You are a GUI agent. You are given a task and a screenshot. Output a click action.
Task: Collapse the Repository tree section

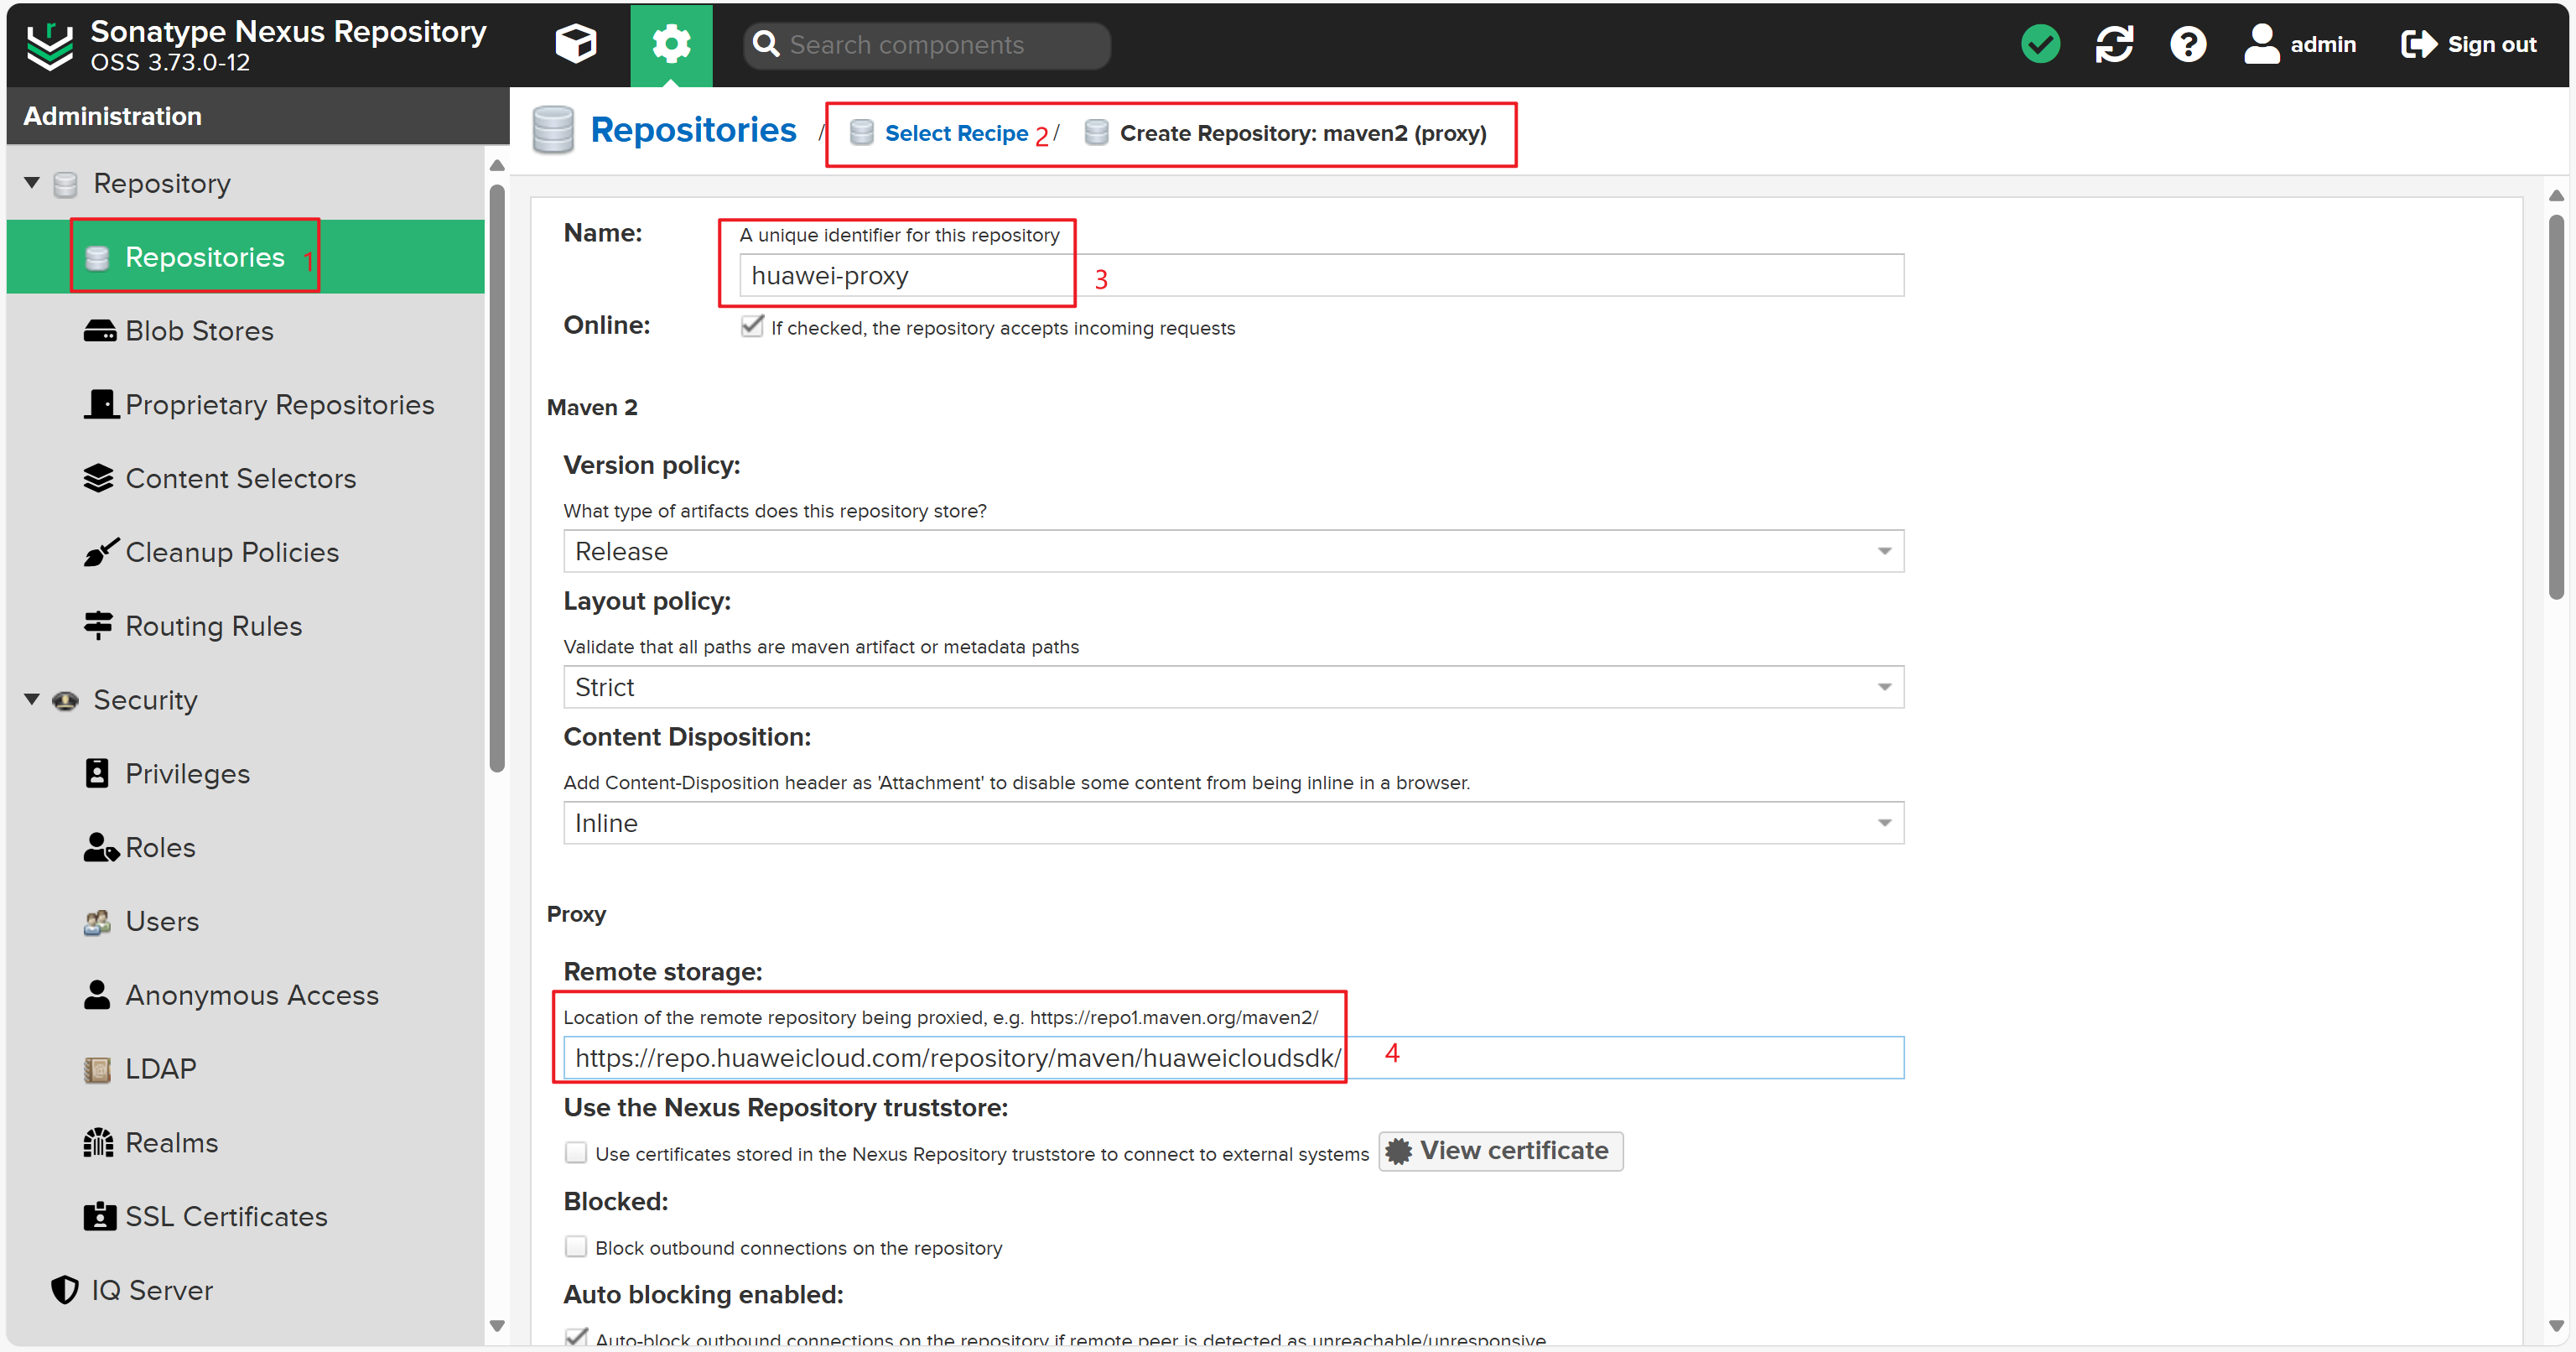point(32,183)
